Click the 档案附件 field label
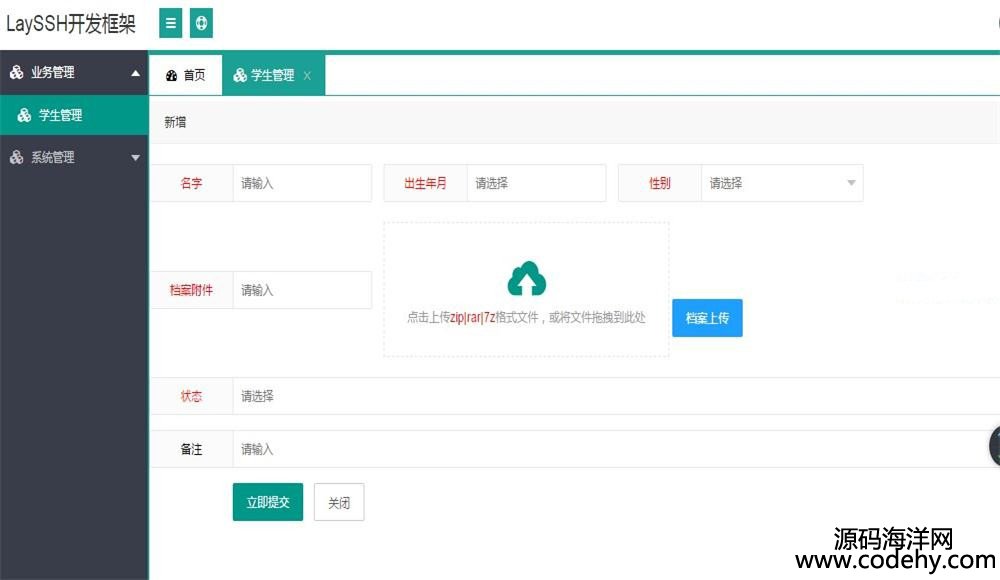Screen dimensions: 1000x580 tap(191, 290)
